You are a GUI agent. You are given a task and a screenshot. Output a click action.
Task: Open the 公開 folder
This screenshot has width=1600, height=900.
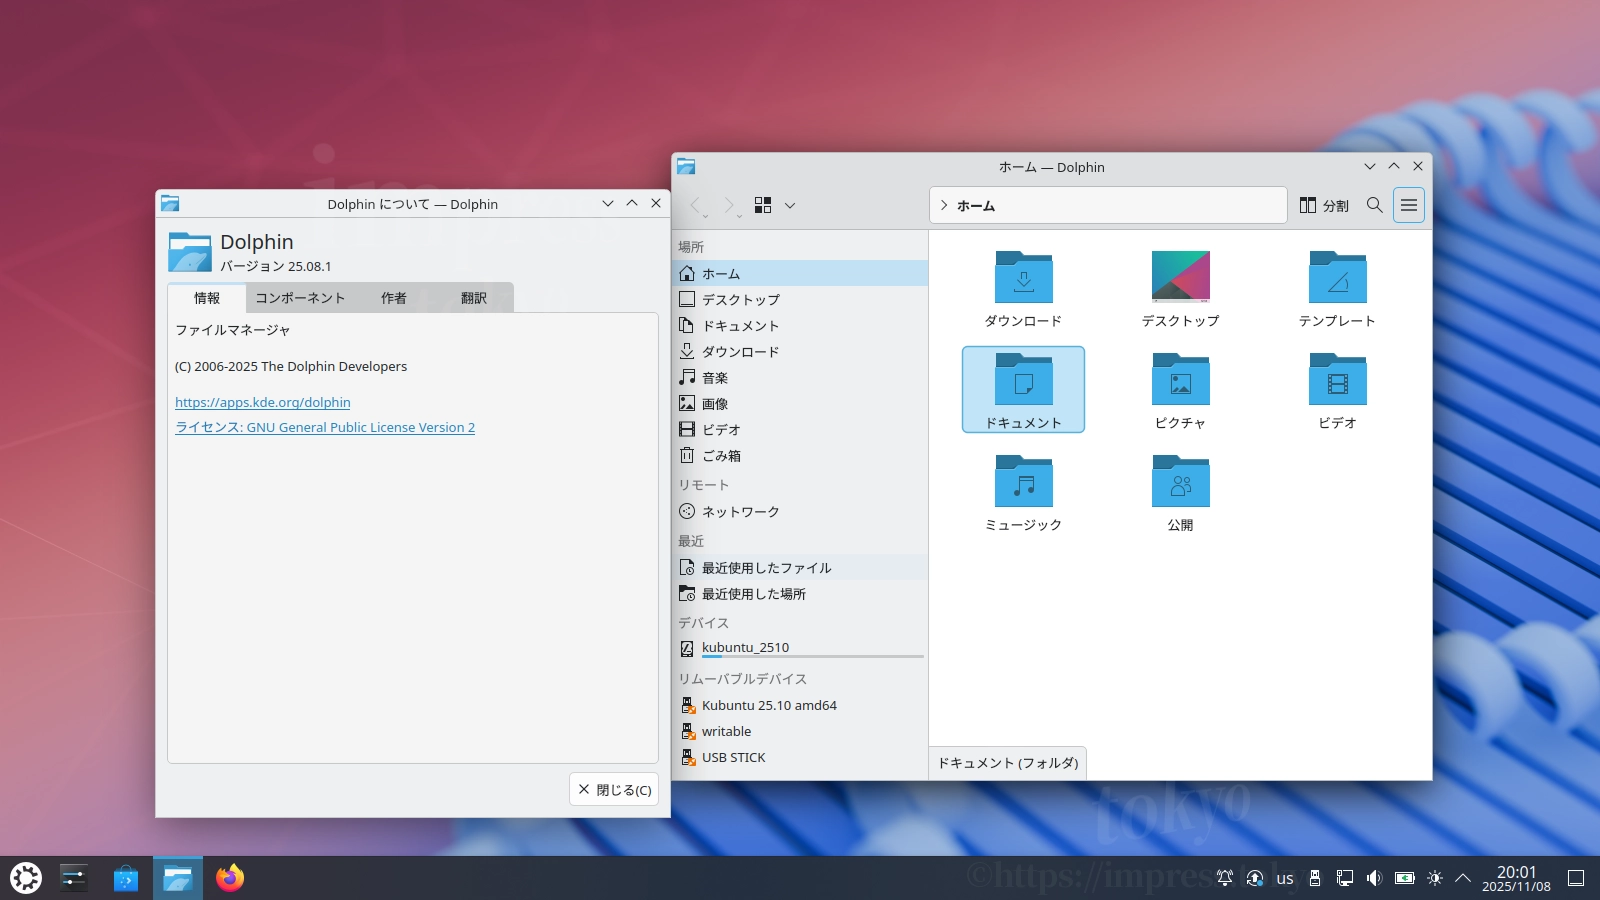click(x=1180, y=492)
